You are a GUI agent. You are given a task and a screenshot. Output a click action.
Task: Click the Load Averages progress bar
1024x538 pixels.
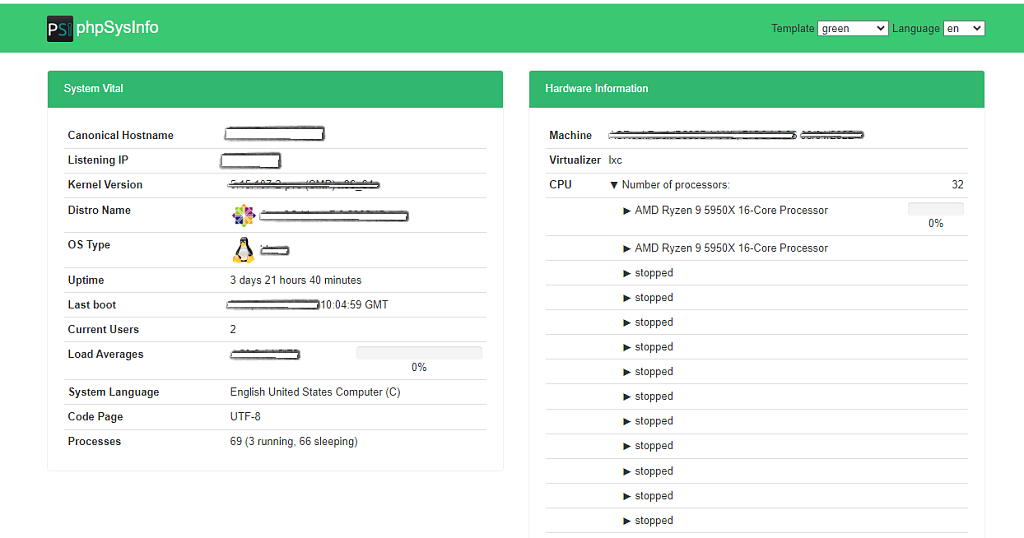click(x=419, y=353)
